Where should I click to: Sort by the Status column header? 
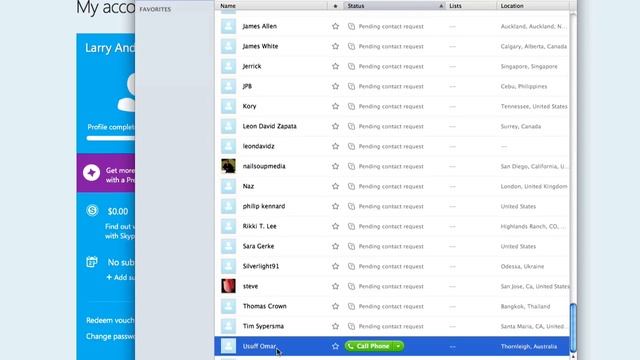395,6
